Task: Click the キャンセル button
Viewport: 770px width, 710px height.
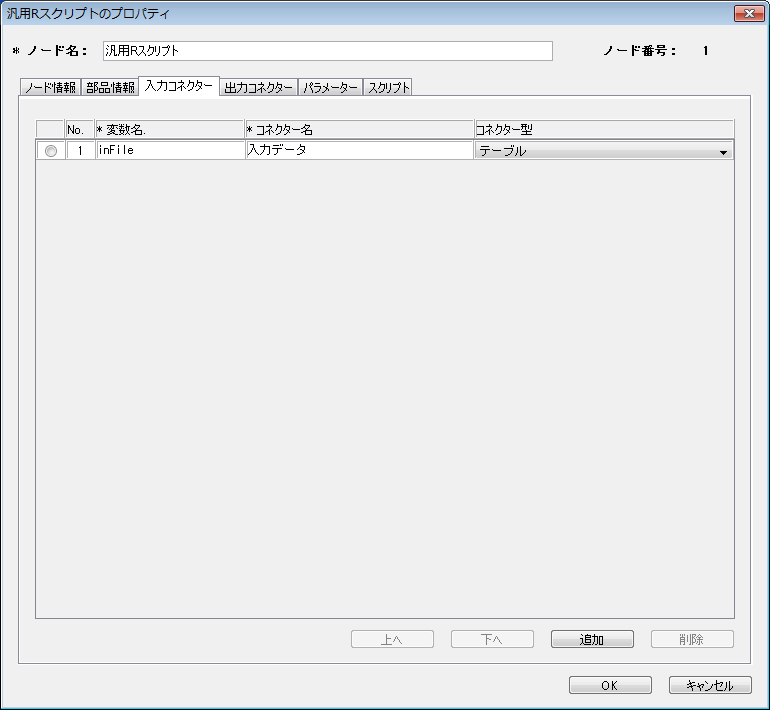Action: tap(710, 686)
